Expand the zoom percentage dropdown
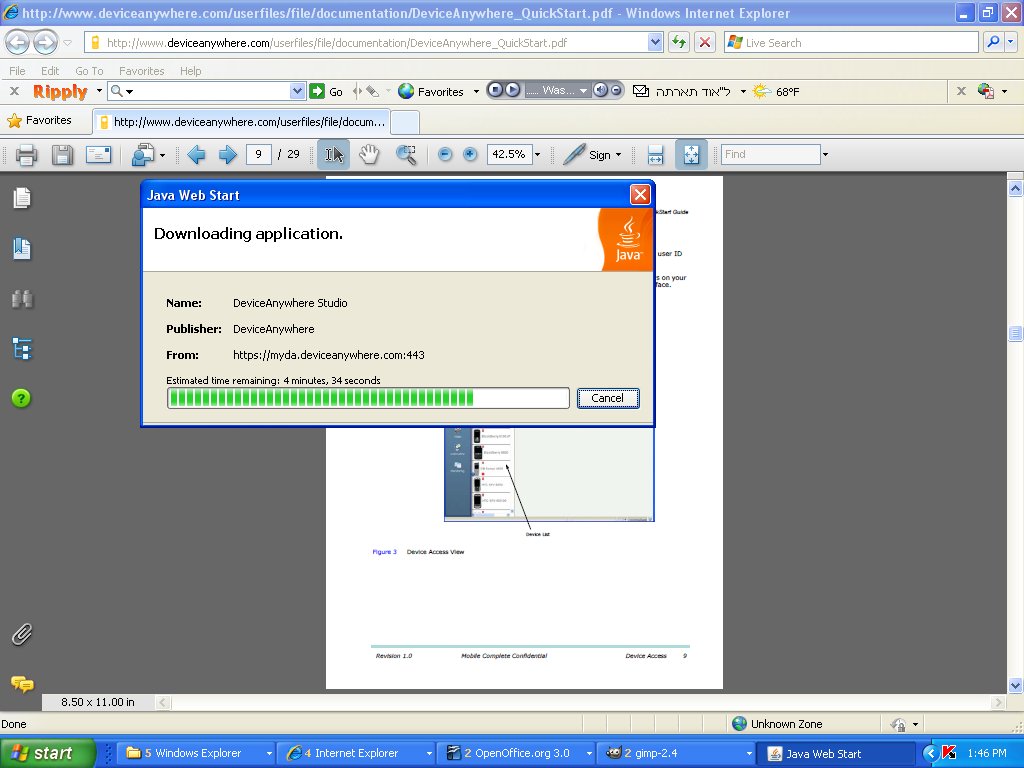Screen dimensions: 1024x768 coord(537,155)
